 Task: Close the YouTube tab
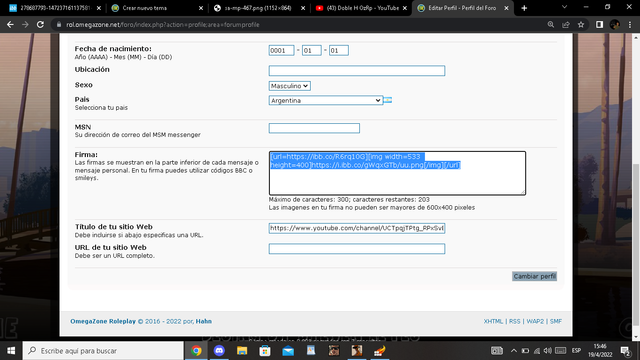point(405,8)
